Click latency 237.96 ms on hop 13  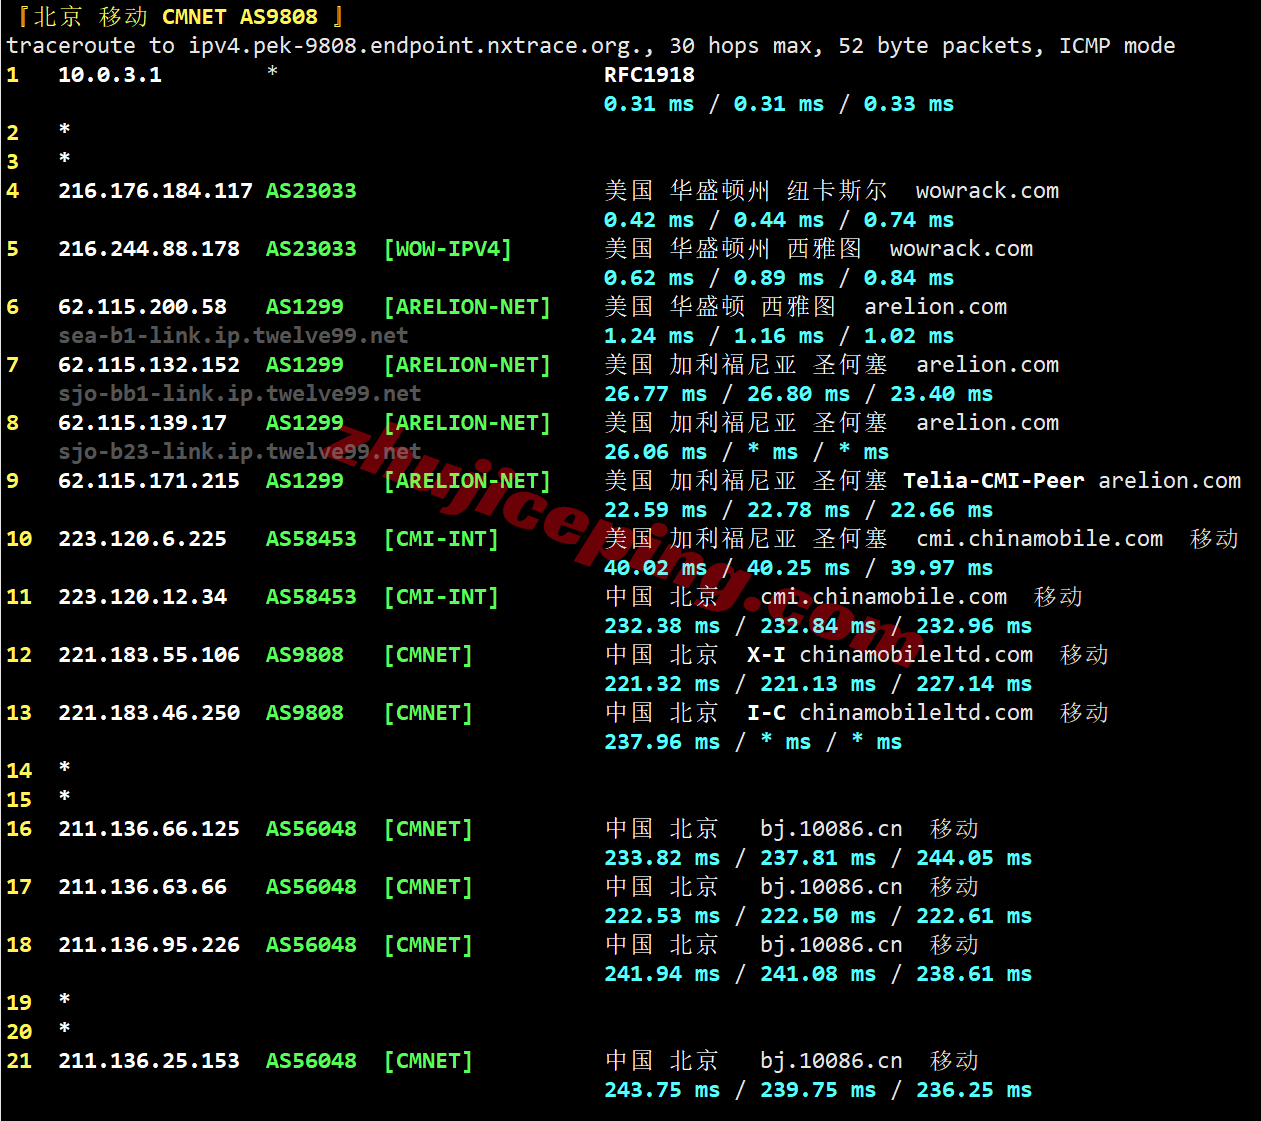coord(662,742)
